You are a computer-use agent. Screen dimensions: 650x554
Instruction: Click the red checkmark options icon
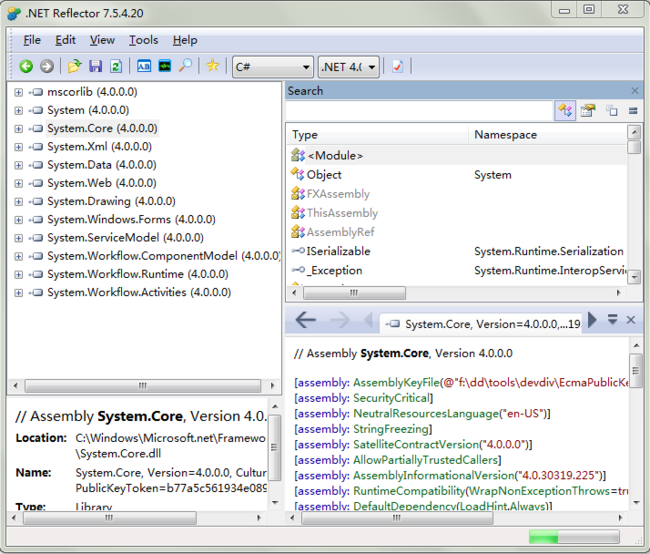[x=398, y=66]
